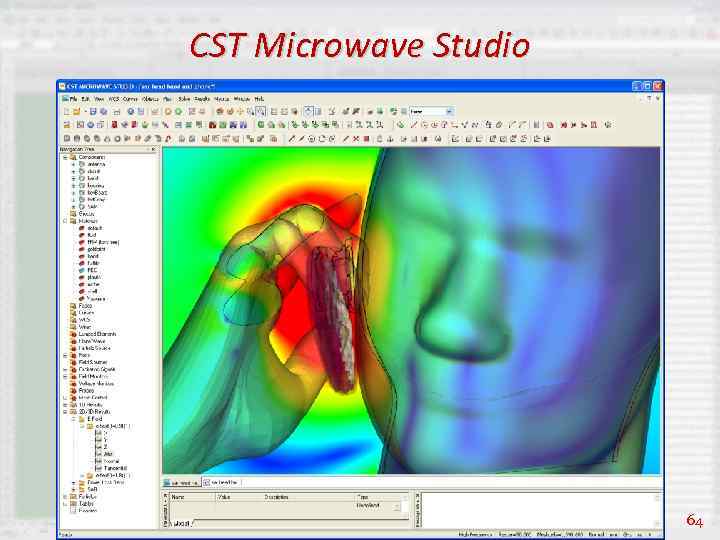This screenshot has height=540, width=720.
Task: Select the Normal field result
Action: [x=111, y=461]
